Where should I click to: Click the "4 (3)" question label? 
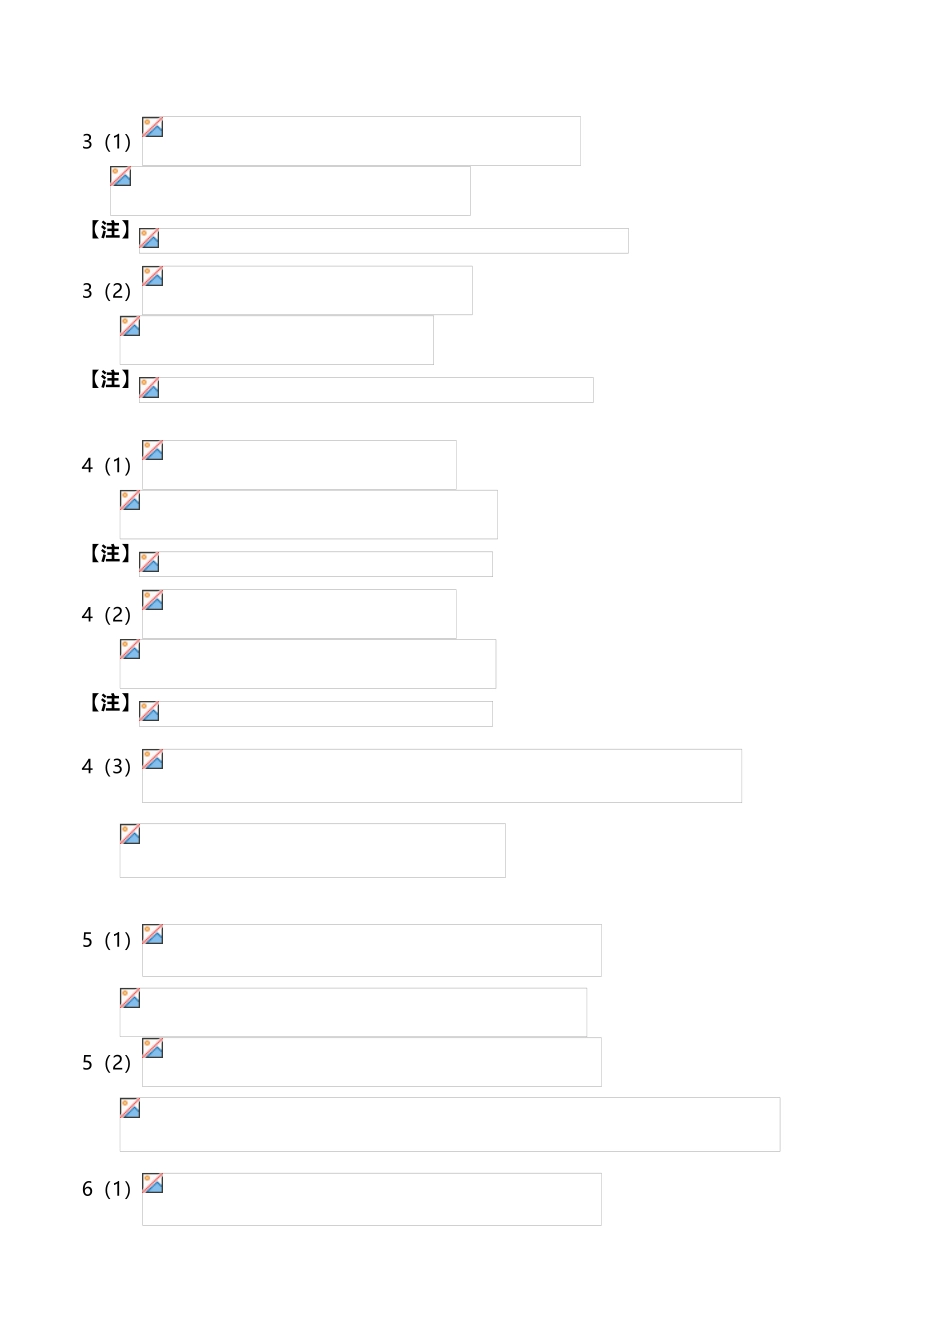coord(106,766)
